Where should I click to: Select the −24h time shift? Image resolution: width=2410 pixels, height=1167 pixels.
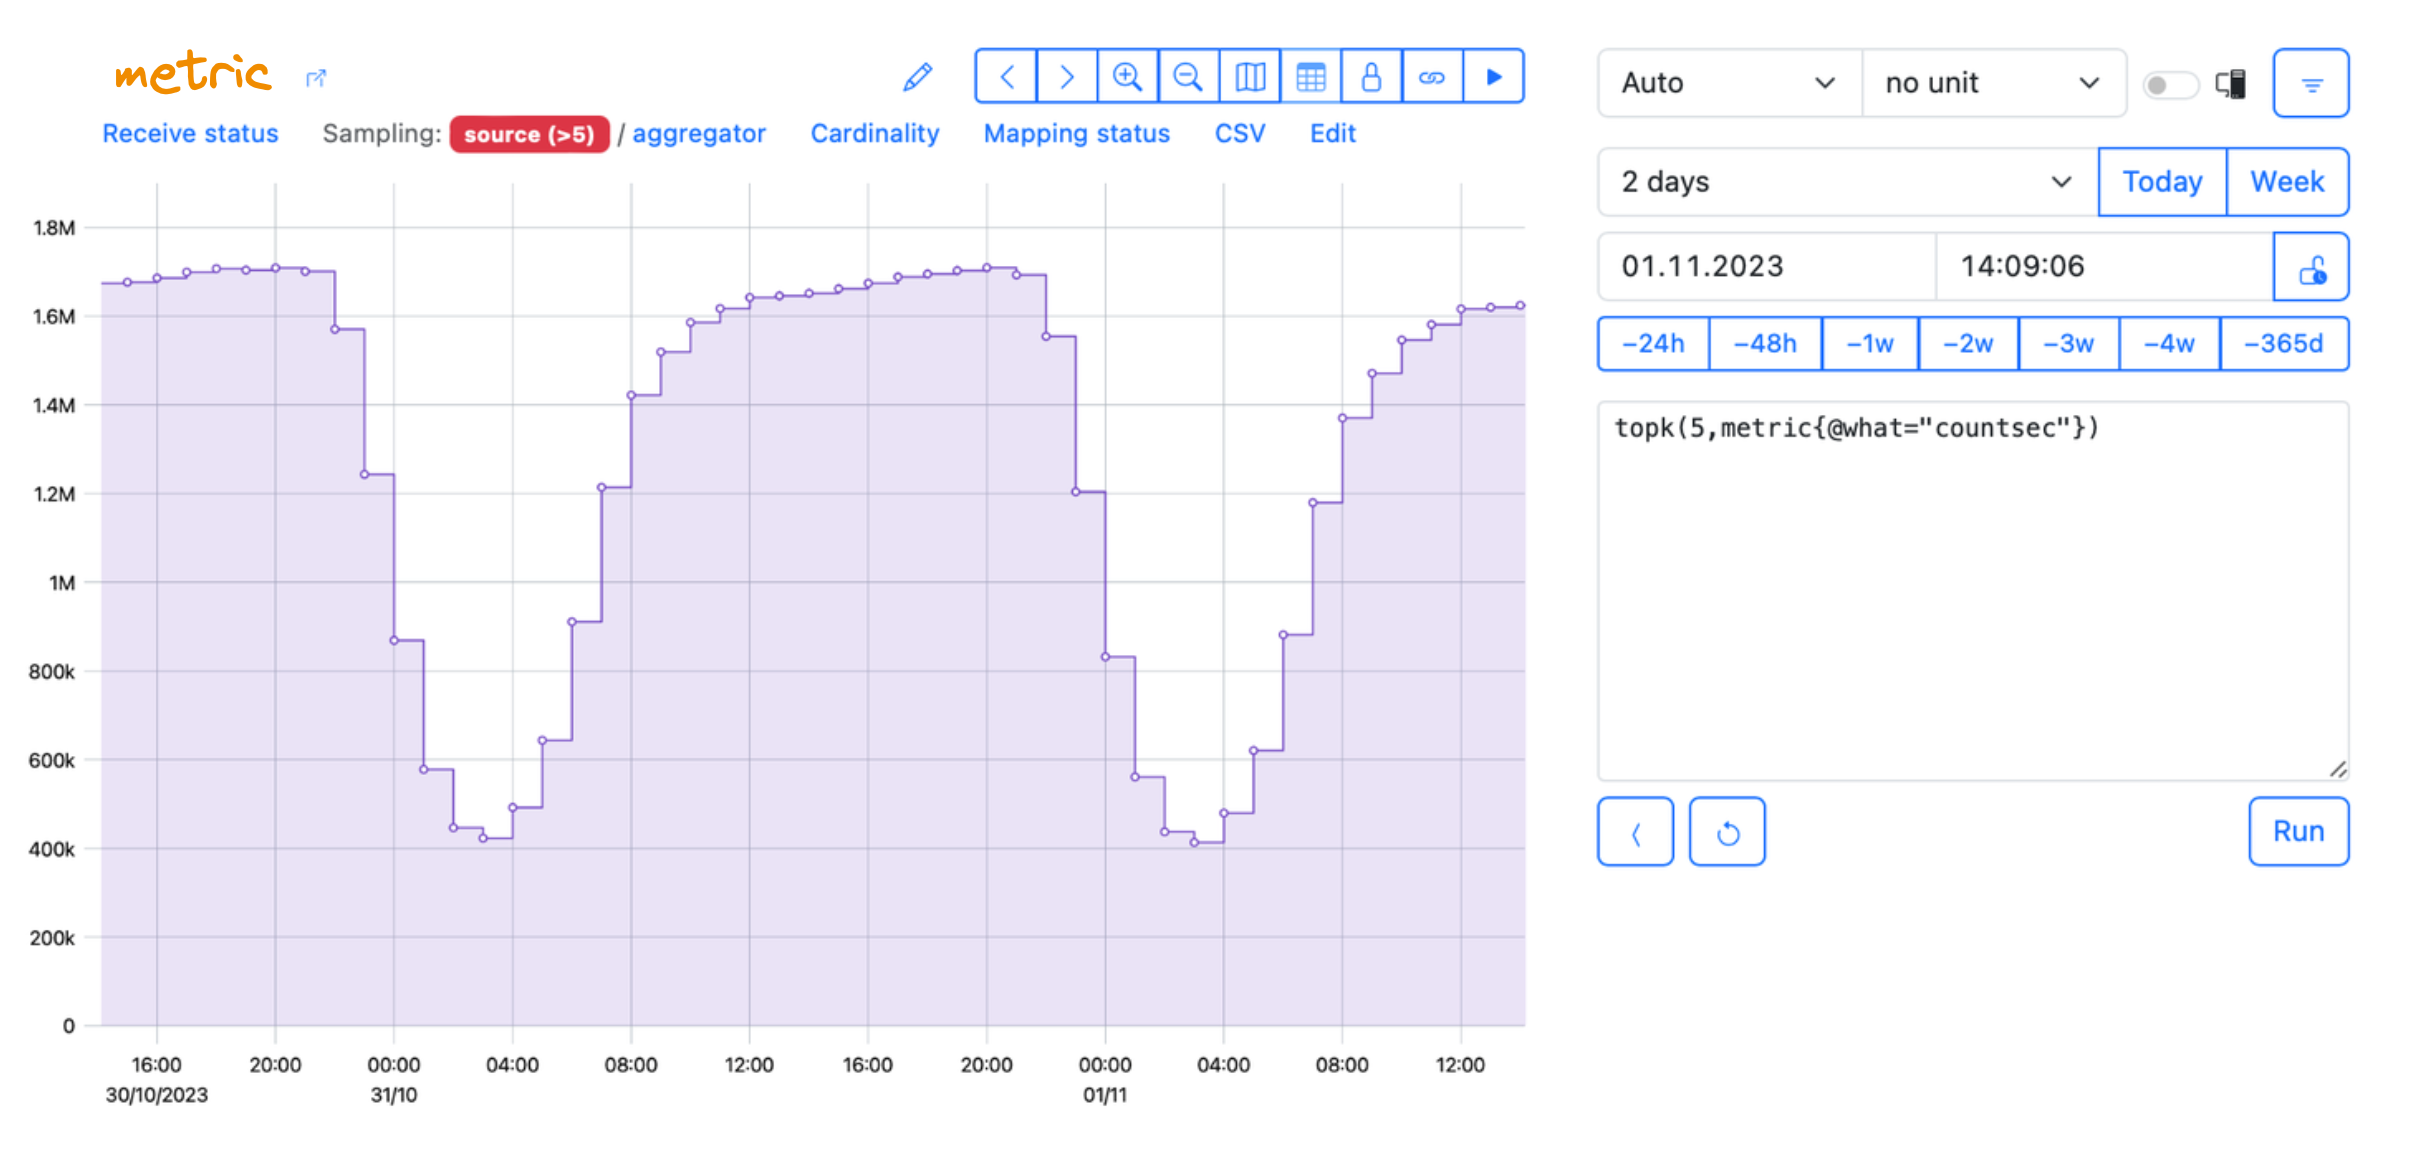pyautogui.click(x=1653, y=344)
